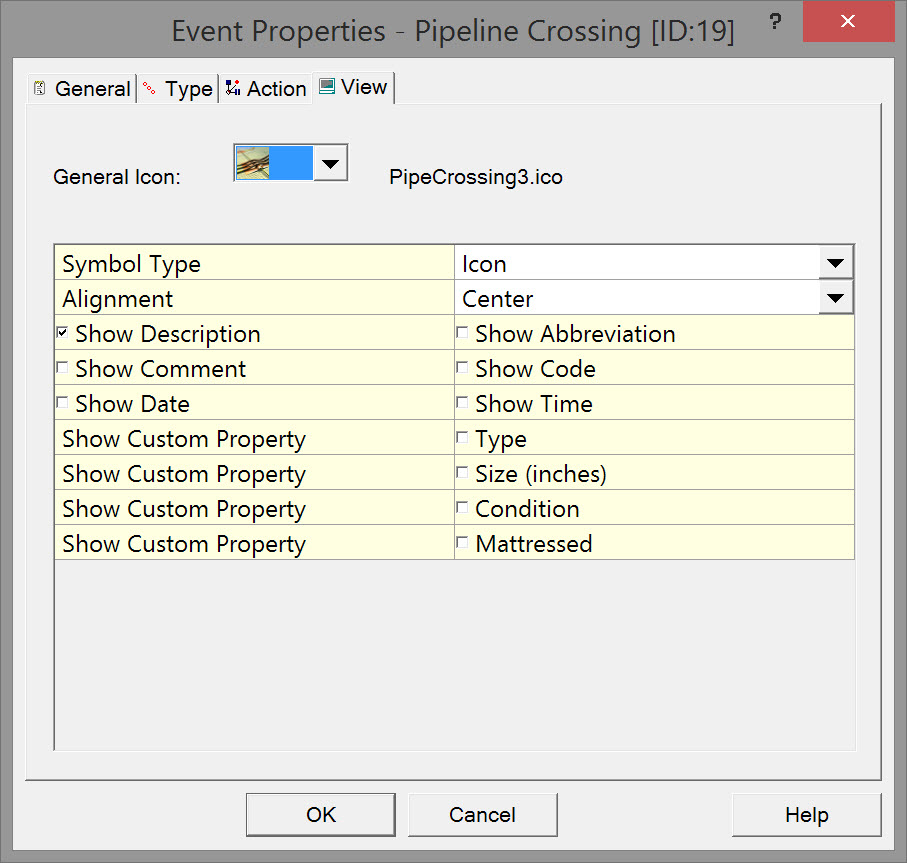Image resolution: width=907 pixels, height=863 pixels.
Task: Expand the Symbol Type dropdown
Action: (835, 264)
